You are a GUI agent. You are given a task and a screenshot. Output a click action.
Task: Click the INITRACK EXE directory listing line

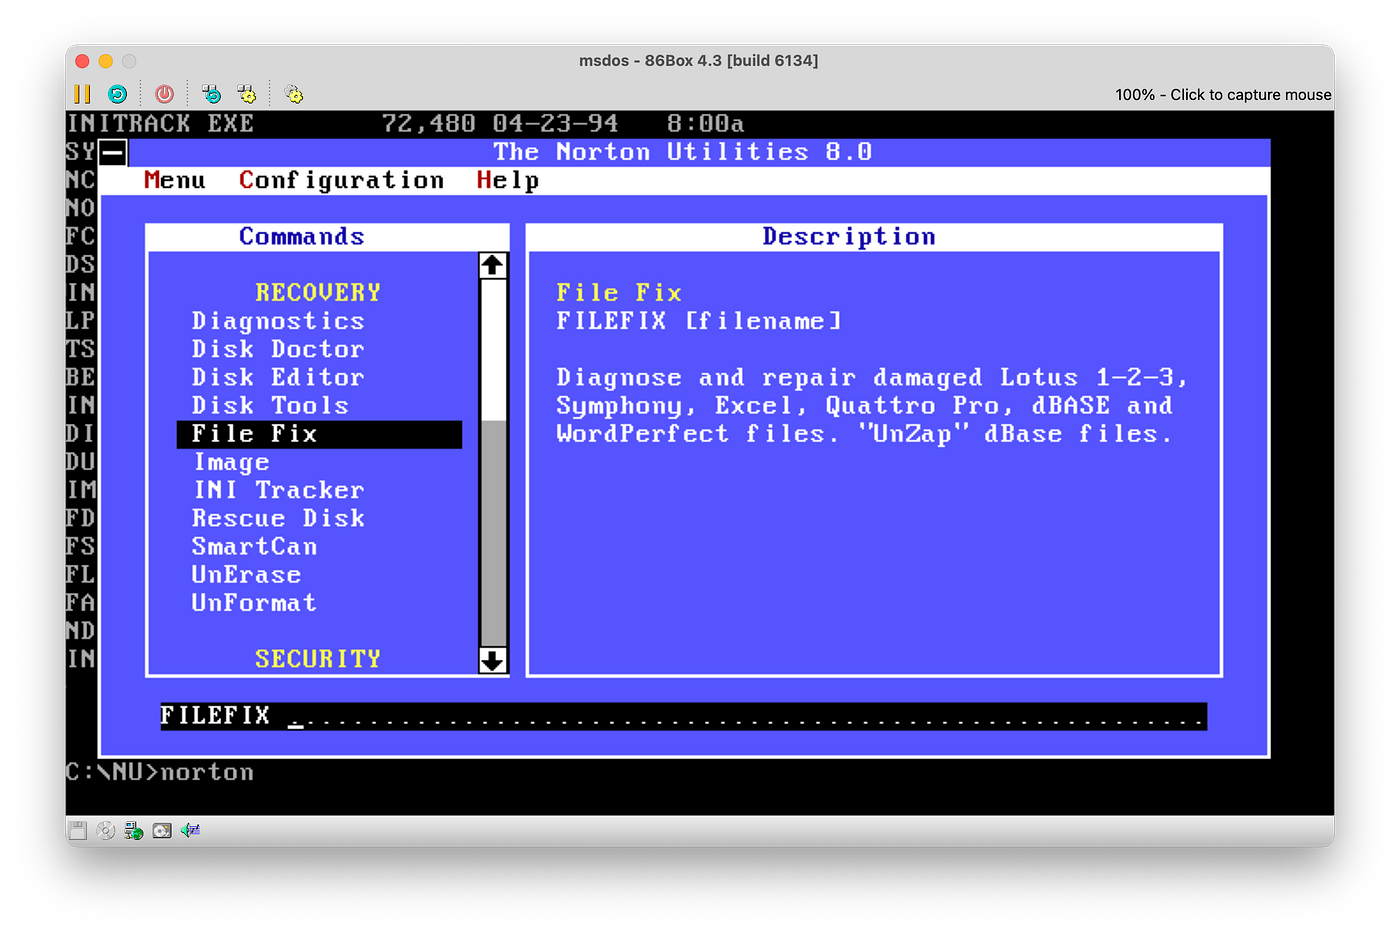click(405, 124)
